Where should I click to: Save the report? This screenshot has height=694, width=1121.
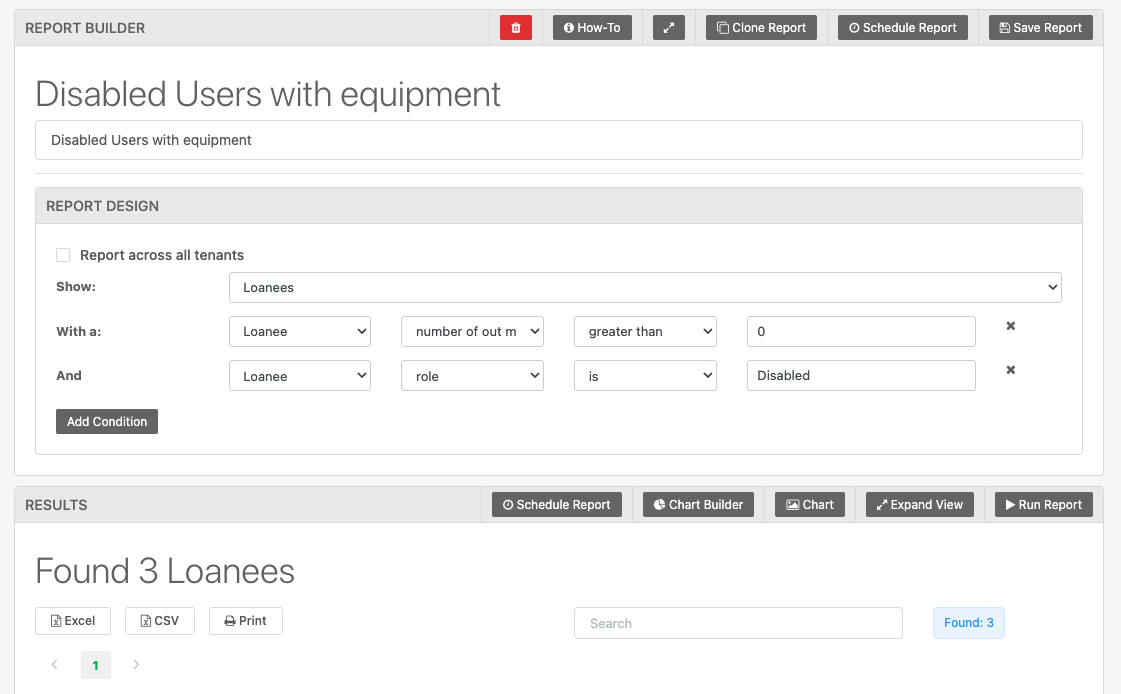(x=1040, y=27)
